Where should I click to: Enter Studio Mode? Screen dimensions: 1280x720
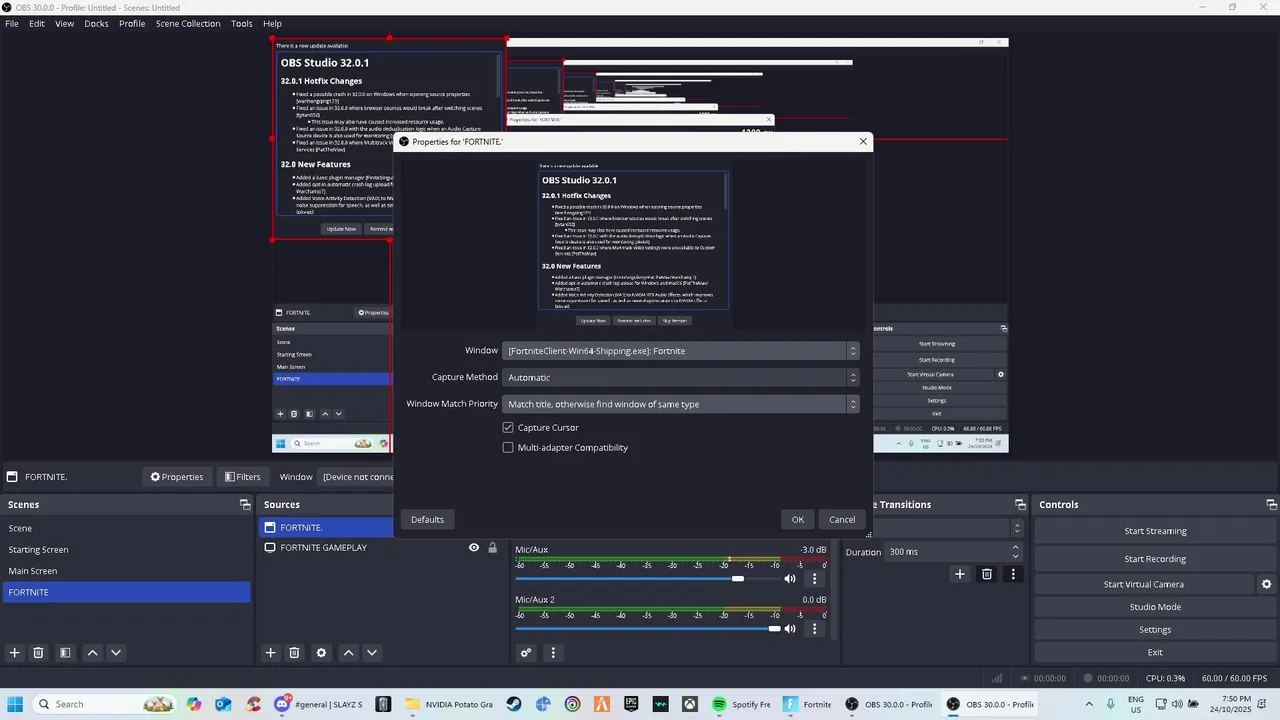[1155, 607]
